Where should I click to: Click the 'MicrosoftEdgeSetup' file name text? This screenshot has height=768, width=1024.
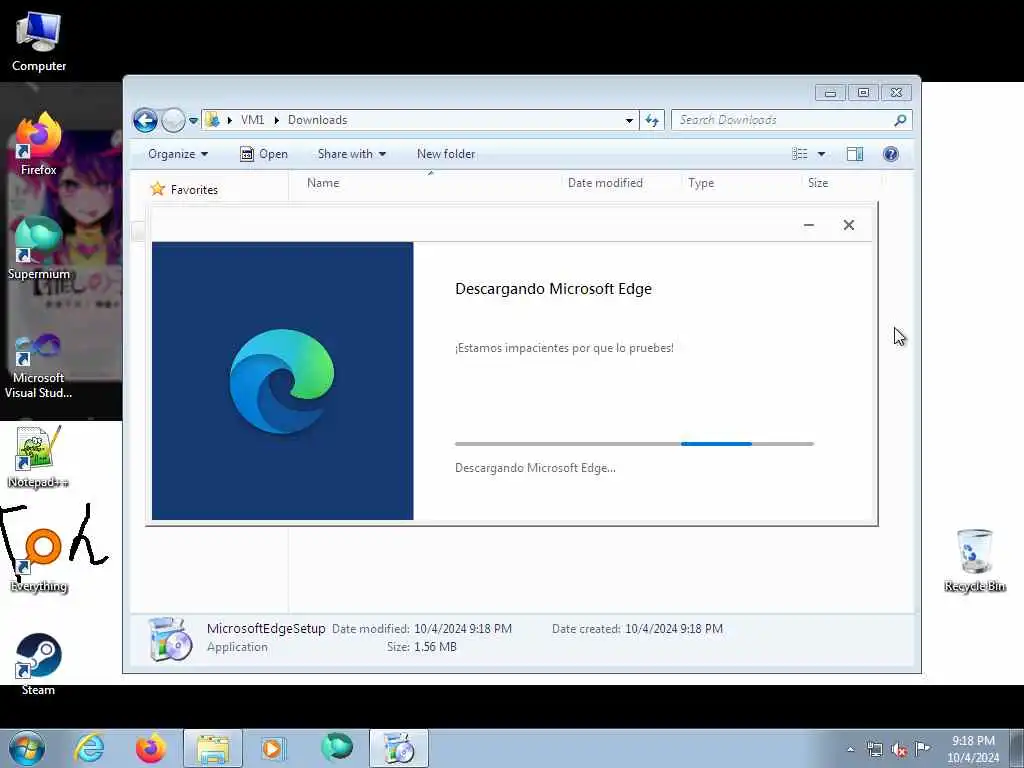(266, 629)
